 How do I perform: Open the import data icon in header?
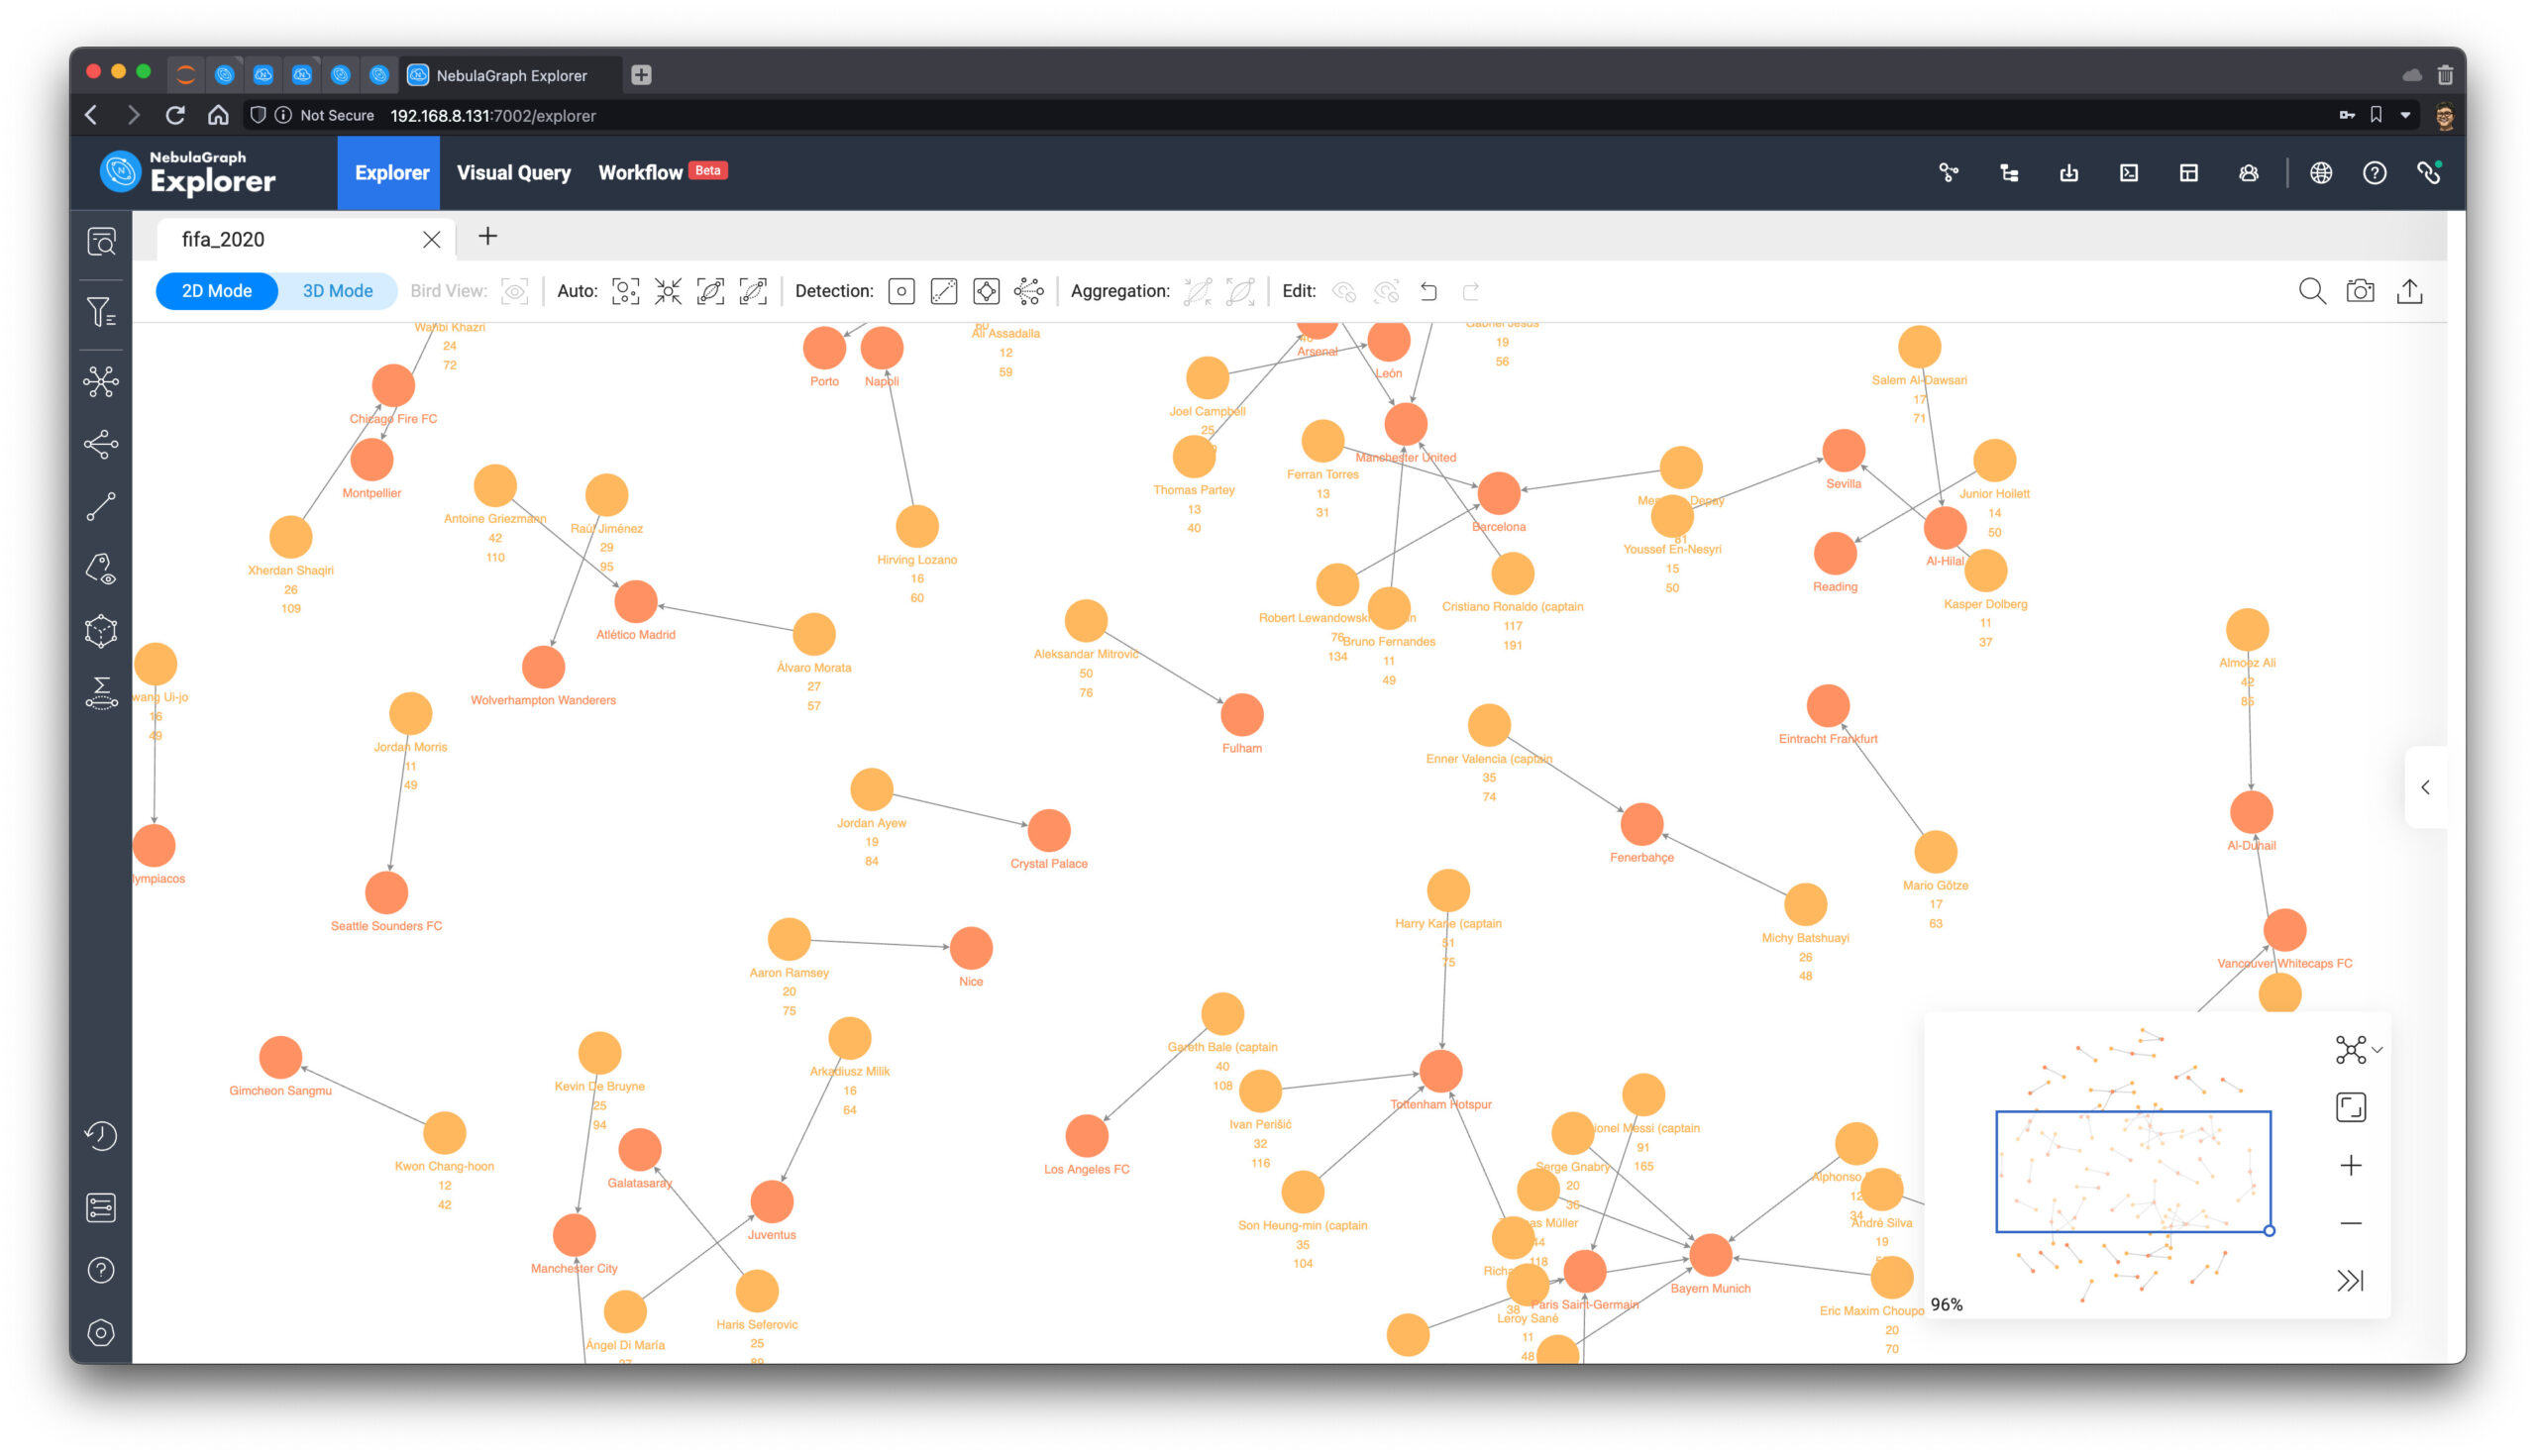(2068, 173)
